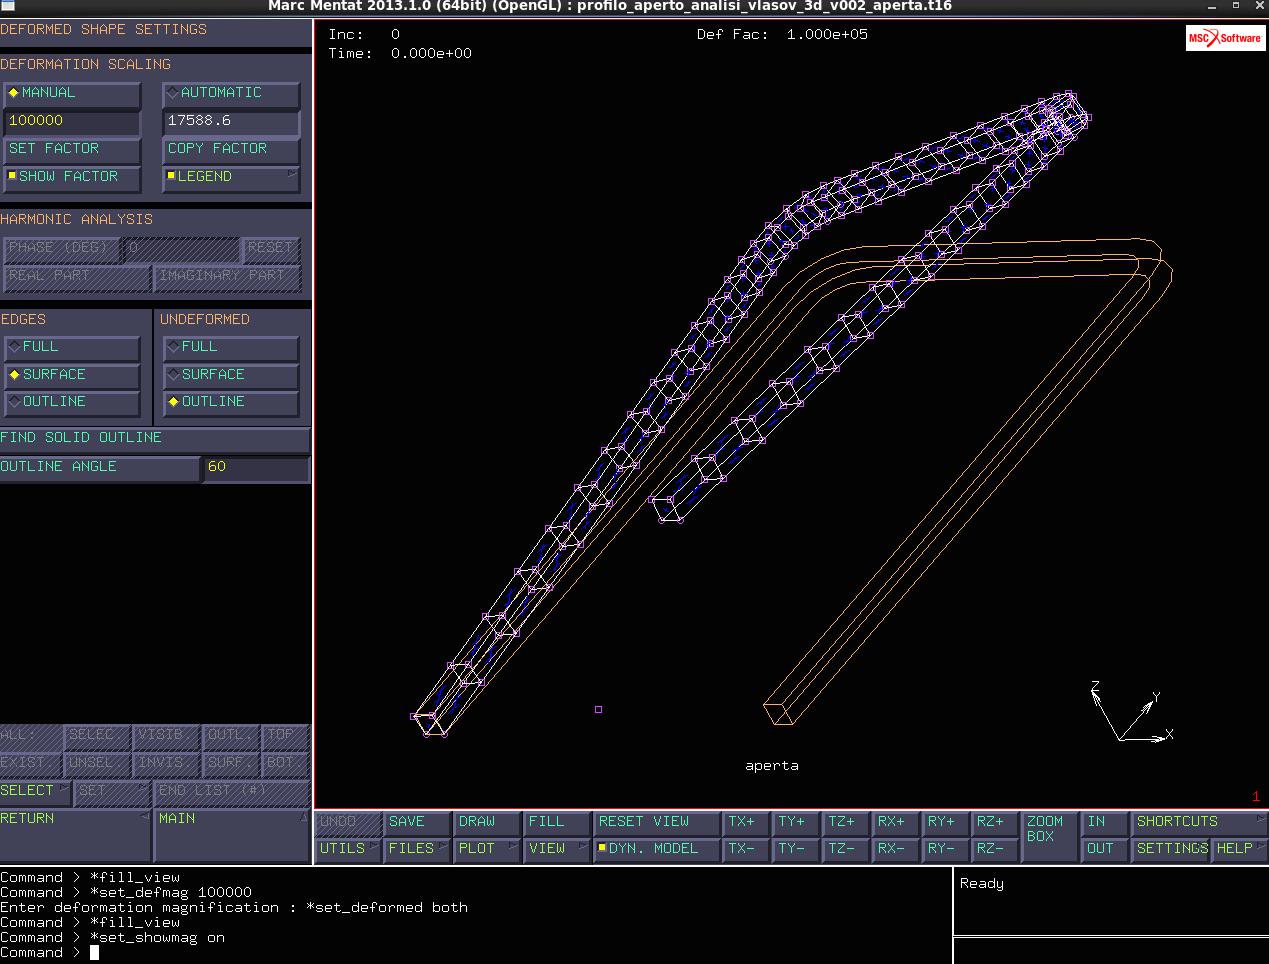The height and width of the screenshot is (964, 1269).
Task: Click the MSC Software logo
Action: (x=1225, y=38)
